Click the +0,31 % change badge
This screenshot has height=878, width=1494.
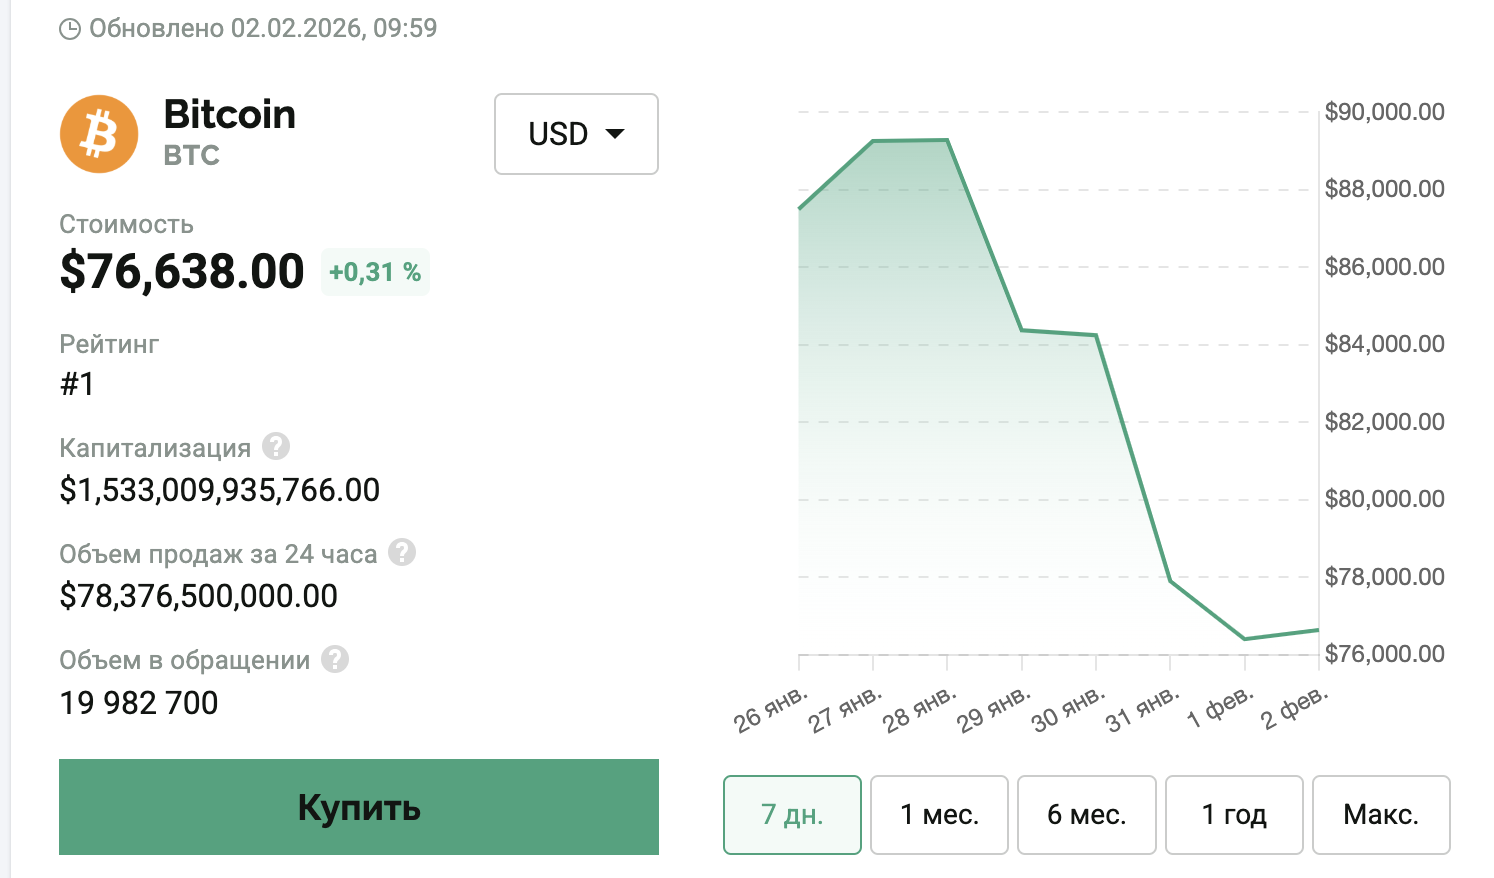coord(375,272)
